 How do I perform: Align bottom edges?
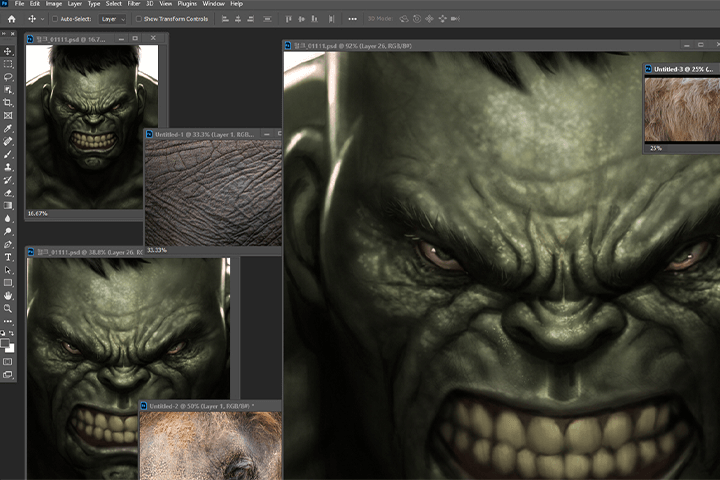(x=315, y=19)
